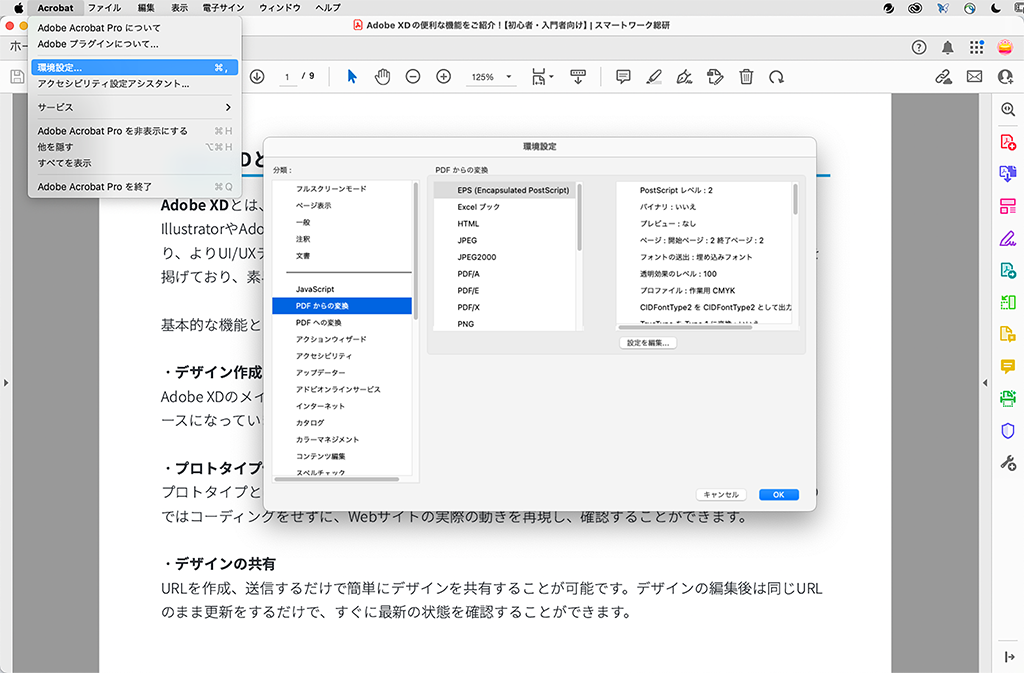Click the OK button in preferences

(x=778, y=495)
